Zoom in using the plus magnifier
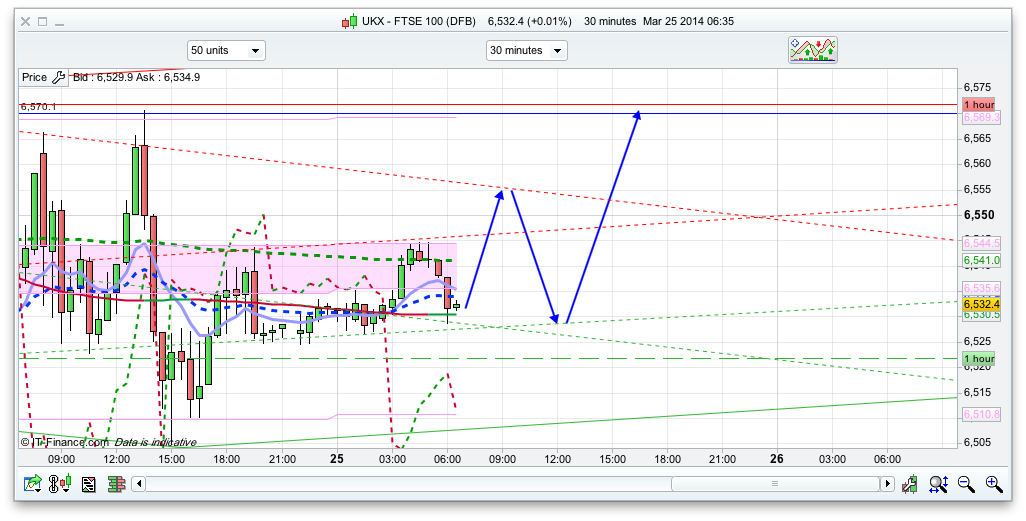This screenshot has height=521, width=1026. coord(993,485)
